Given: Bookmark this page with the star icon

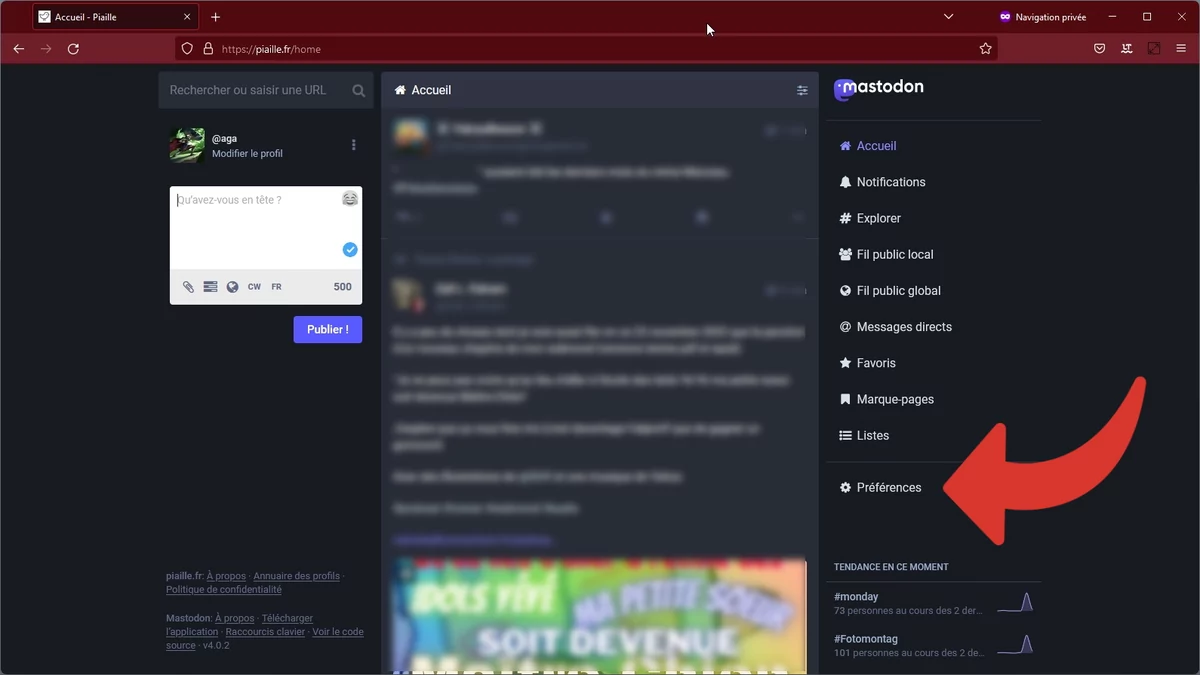Looking at the screenshot, I should pyautogui.click(x=985, y=48).
